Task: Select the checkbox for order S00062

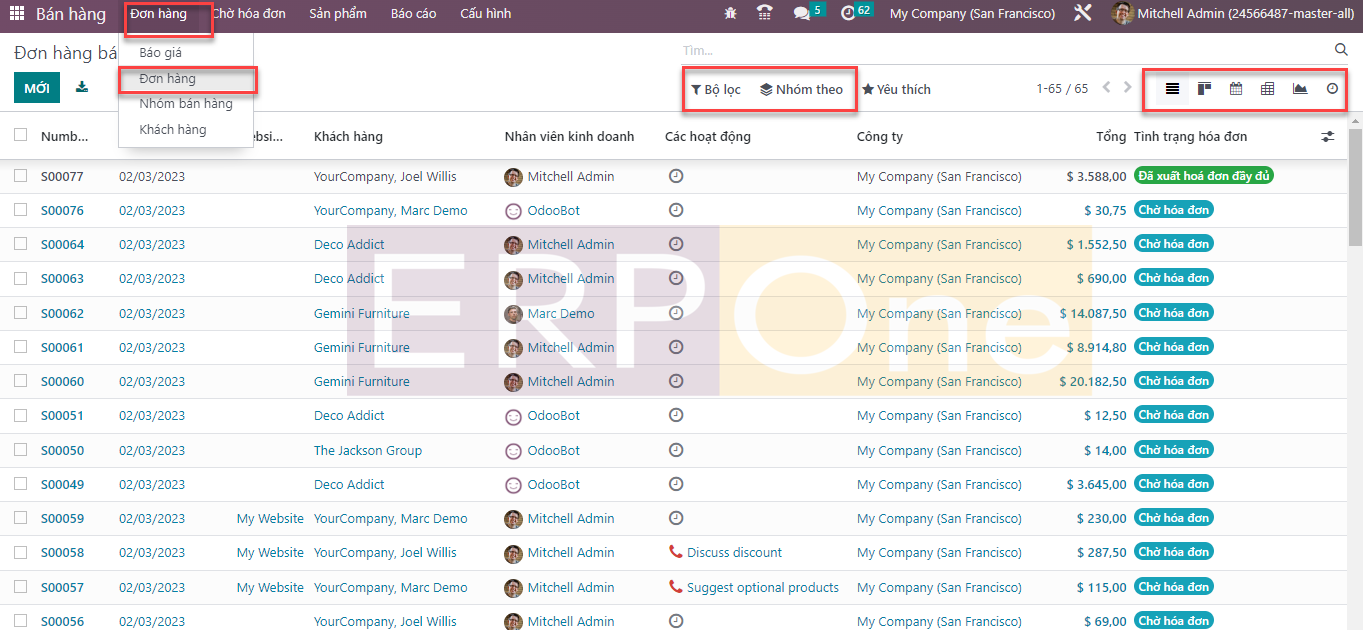Action: tap(21, 313)
